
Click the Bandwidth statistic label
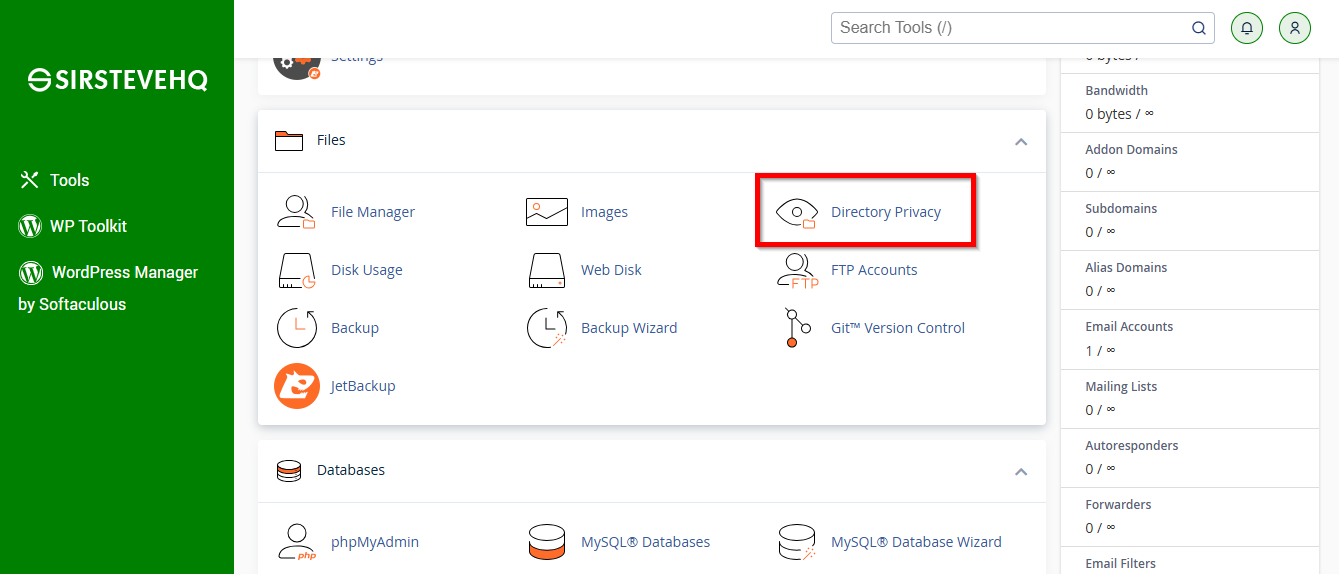[1116, 91]
